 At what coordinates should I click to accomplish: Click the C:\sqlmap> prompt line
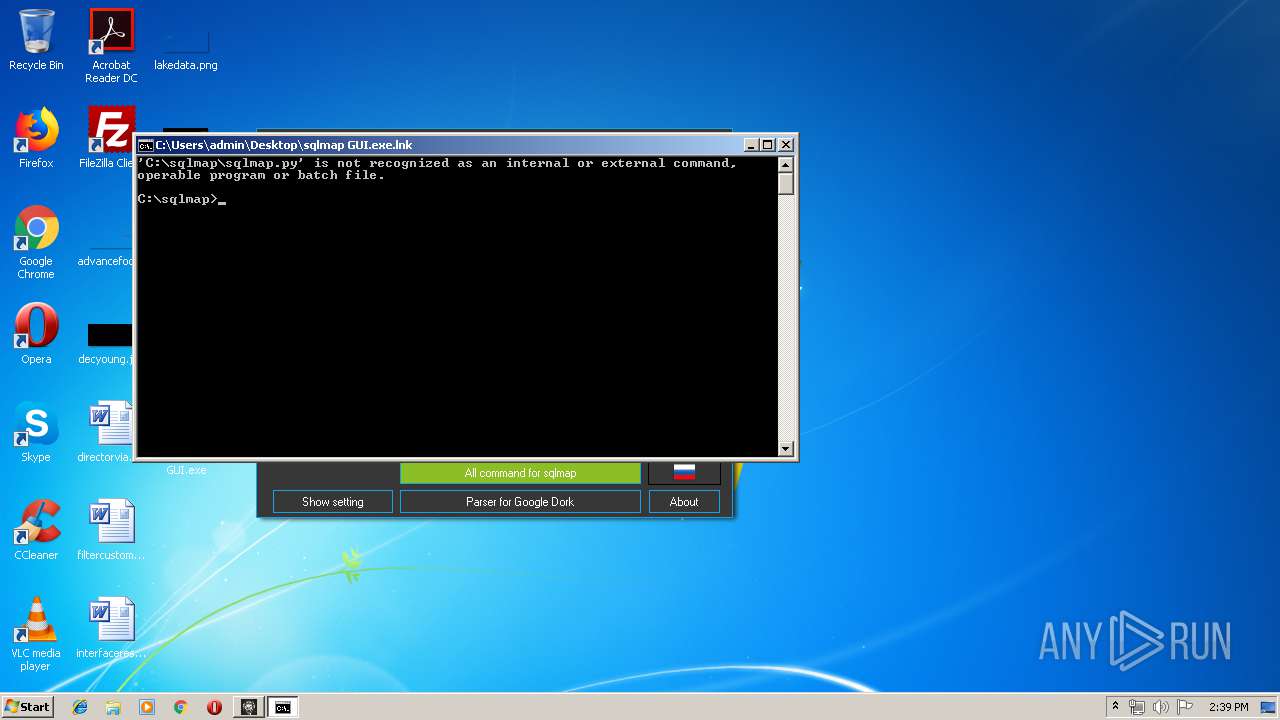tap(182, 199)
